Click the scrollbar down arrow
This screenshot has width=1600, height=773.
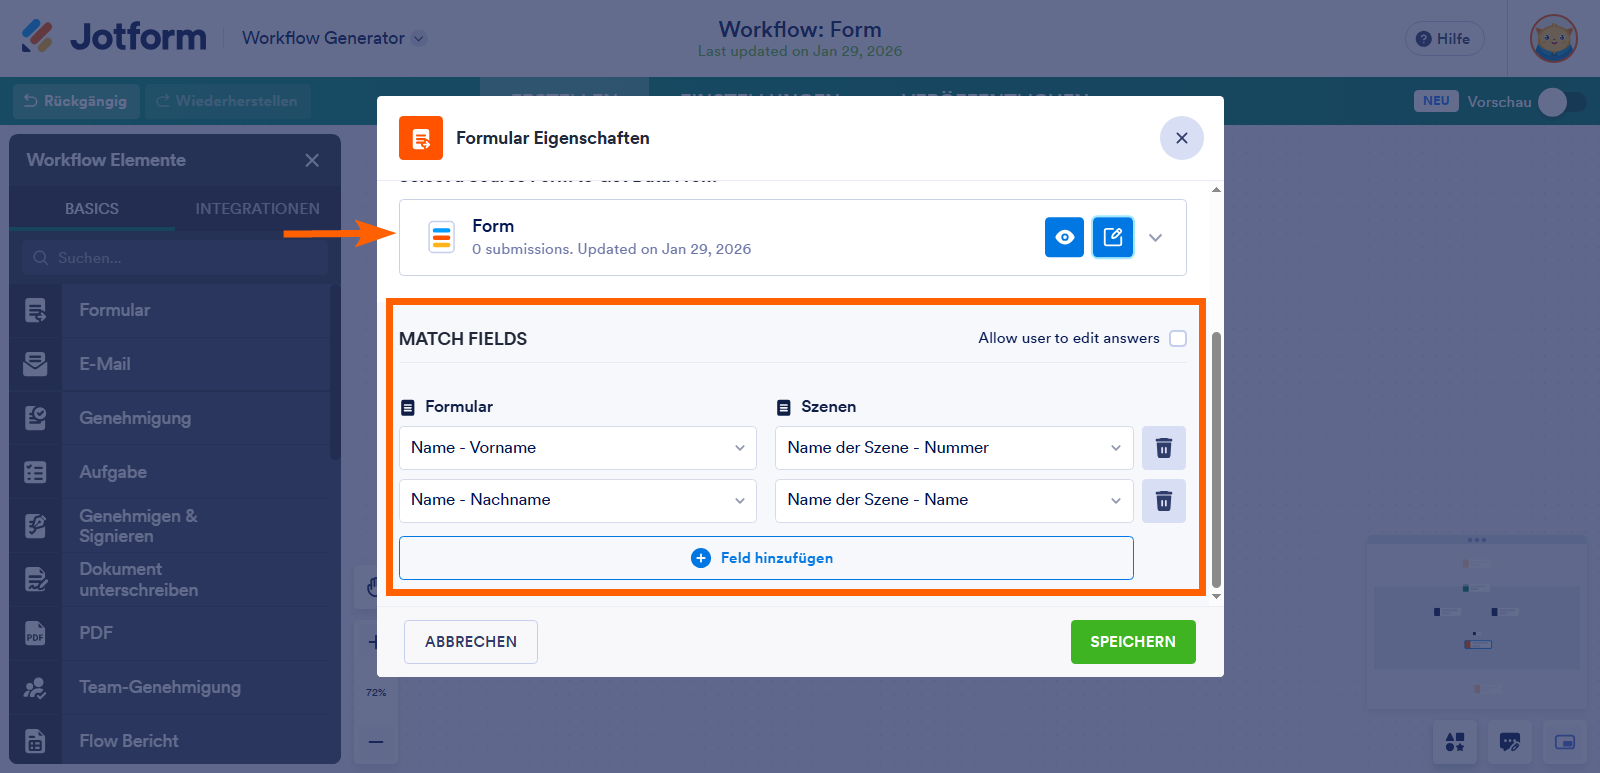[x=1216, y=596]
